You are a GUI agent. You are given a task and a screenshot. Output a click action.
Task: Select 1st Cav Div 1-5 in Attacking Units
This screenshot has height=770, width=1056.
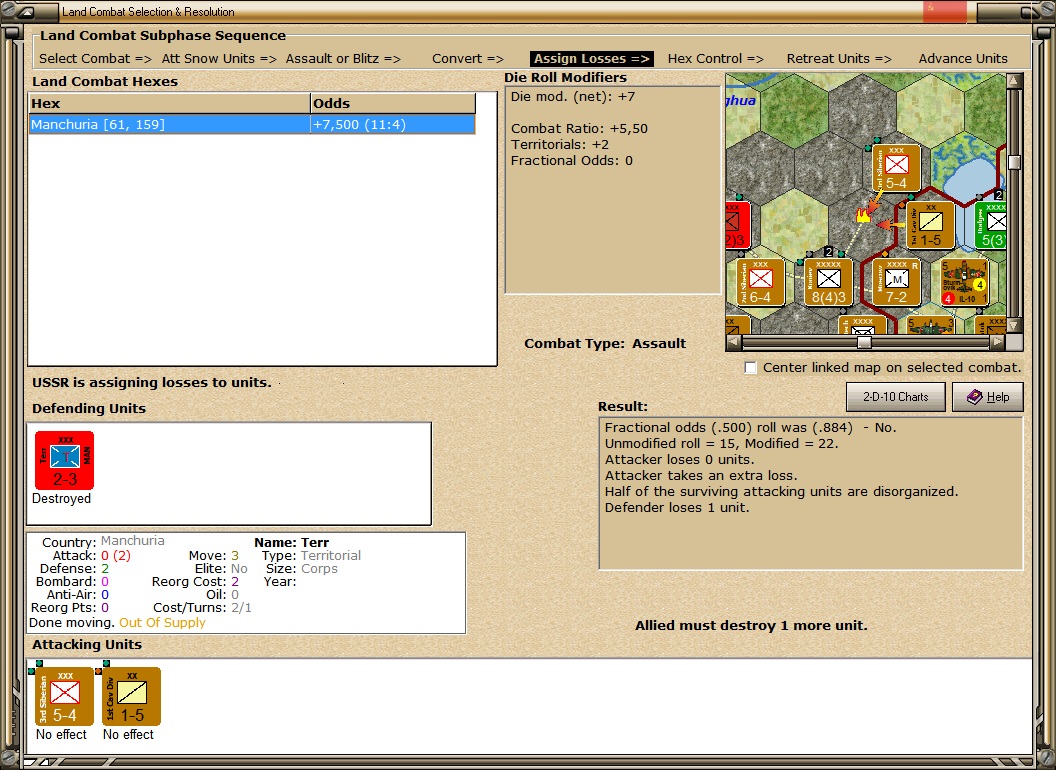click(x=131, y=697)
